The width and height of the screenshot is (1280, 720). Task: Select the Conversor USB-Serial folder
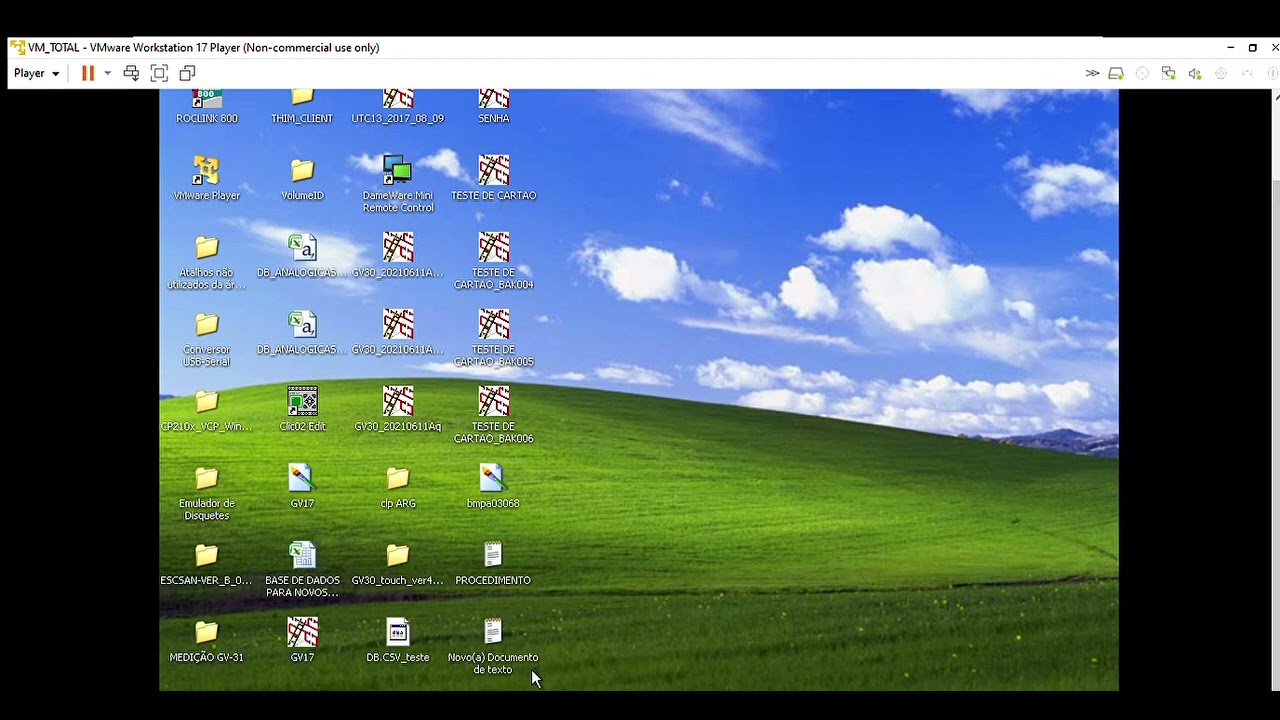pyautogui.click(x=206, y=339)
